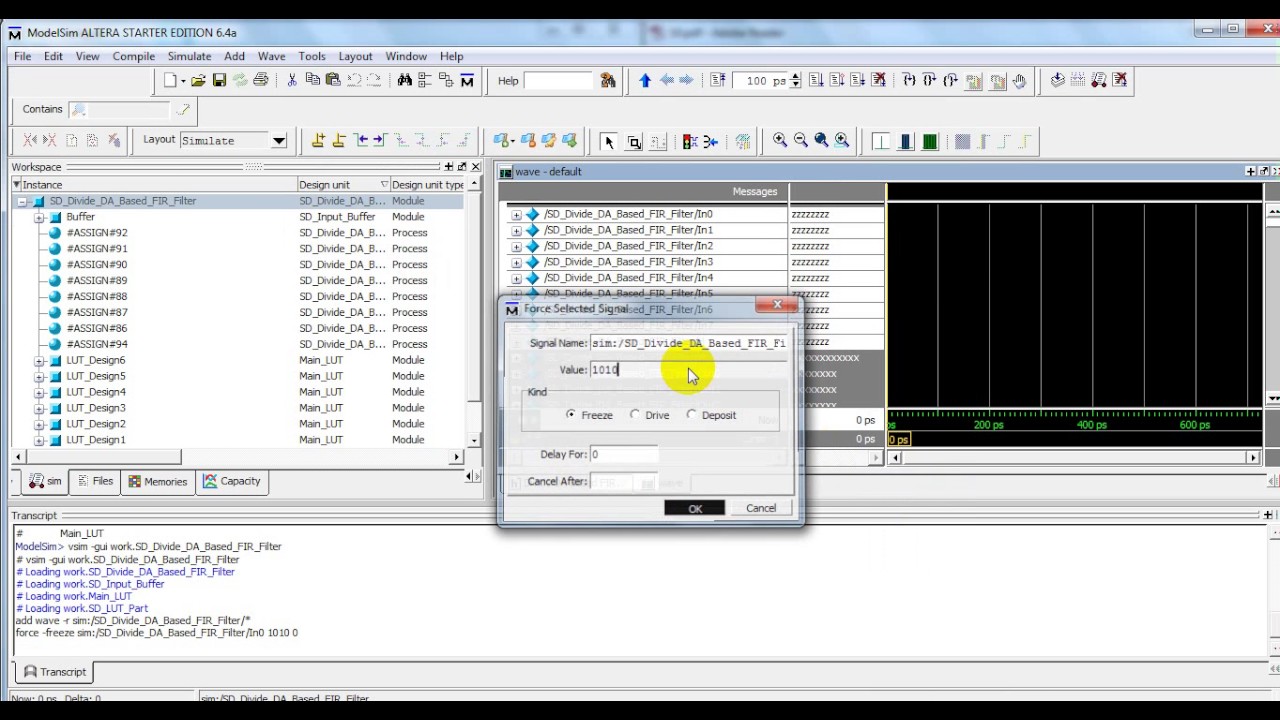The height and width of the screenshot is (720, 1280).
Task: Zoom out on the waveform
Action: pos(800,141)
